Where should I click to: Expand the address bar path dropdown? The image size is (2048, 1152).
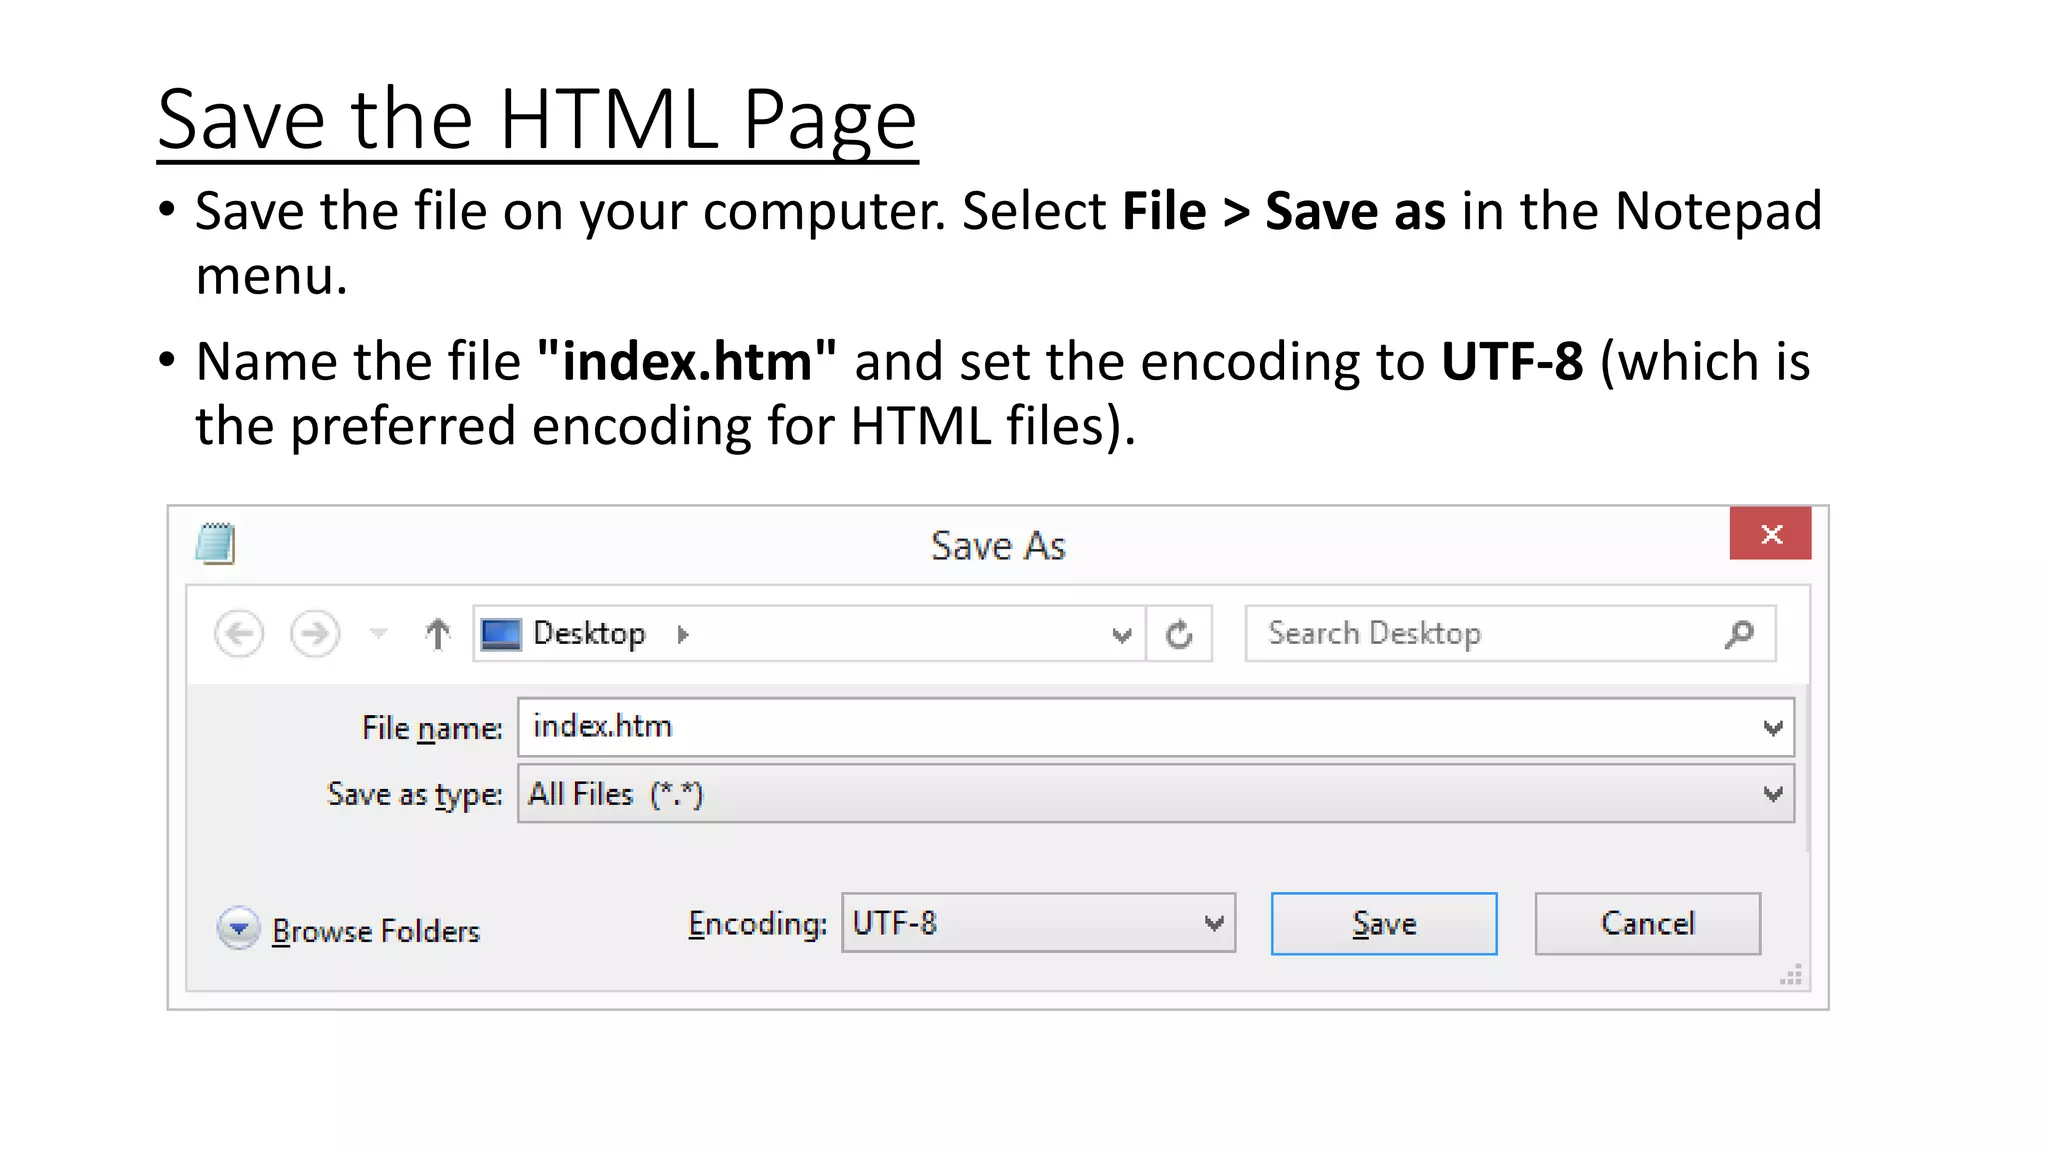pos(1121,635)
